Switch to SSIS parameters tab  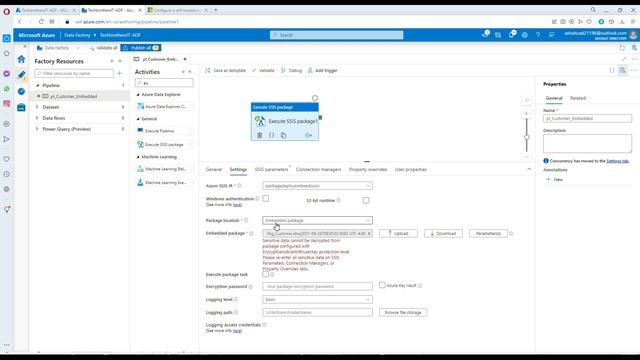click(271, 169)
